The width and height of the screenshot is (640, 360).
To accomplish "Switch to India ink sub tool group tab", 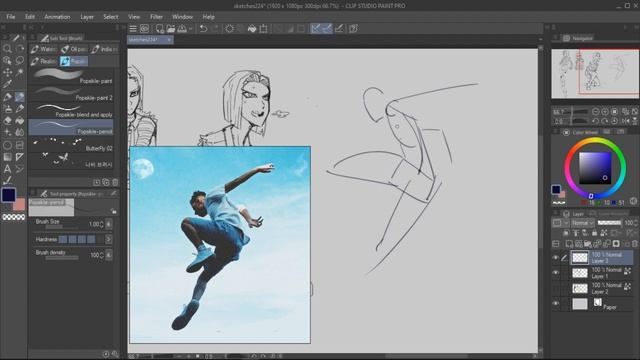I will click(104, 49).
